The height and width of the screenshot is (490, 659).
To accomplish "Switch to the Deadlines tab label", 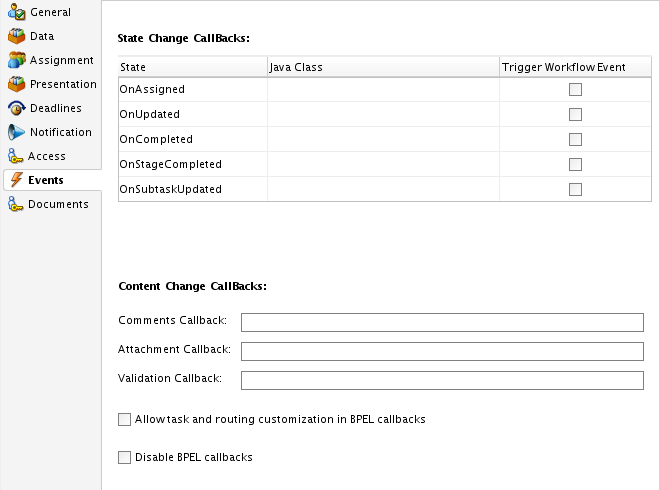I will point(56,108).
